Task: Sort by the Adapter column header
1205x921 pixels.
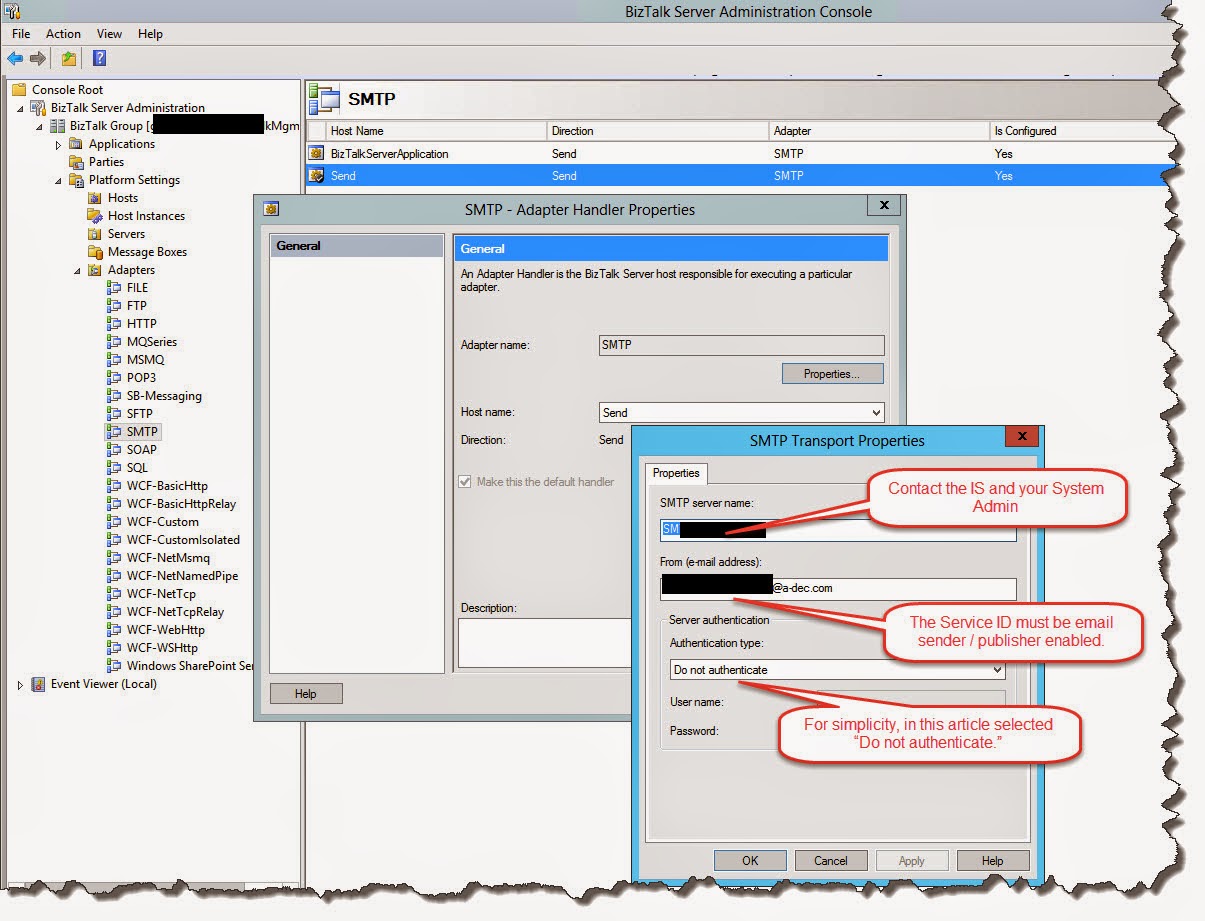Action: 879,131
